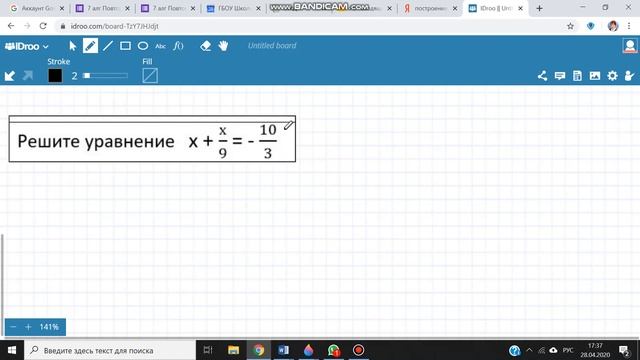This screenshot has width=640, height=360.
Task: Click the address bar URL
Action: (x=114, y=26)
